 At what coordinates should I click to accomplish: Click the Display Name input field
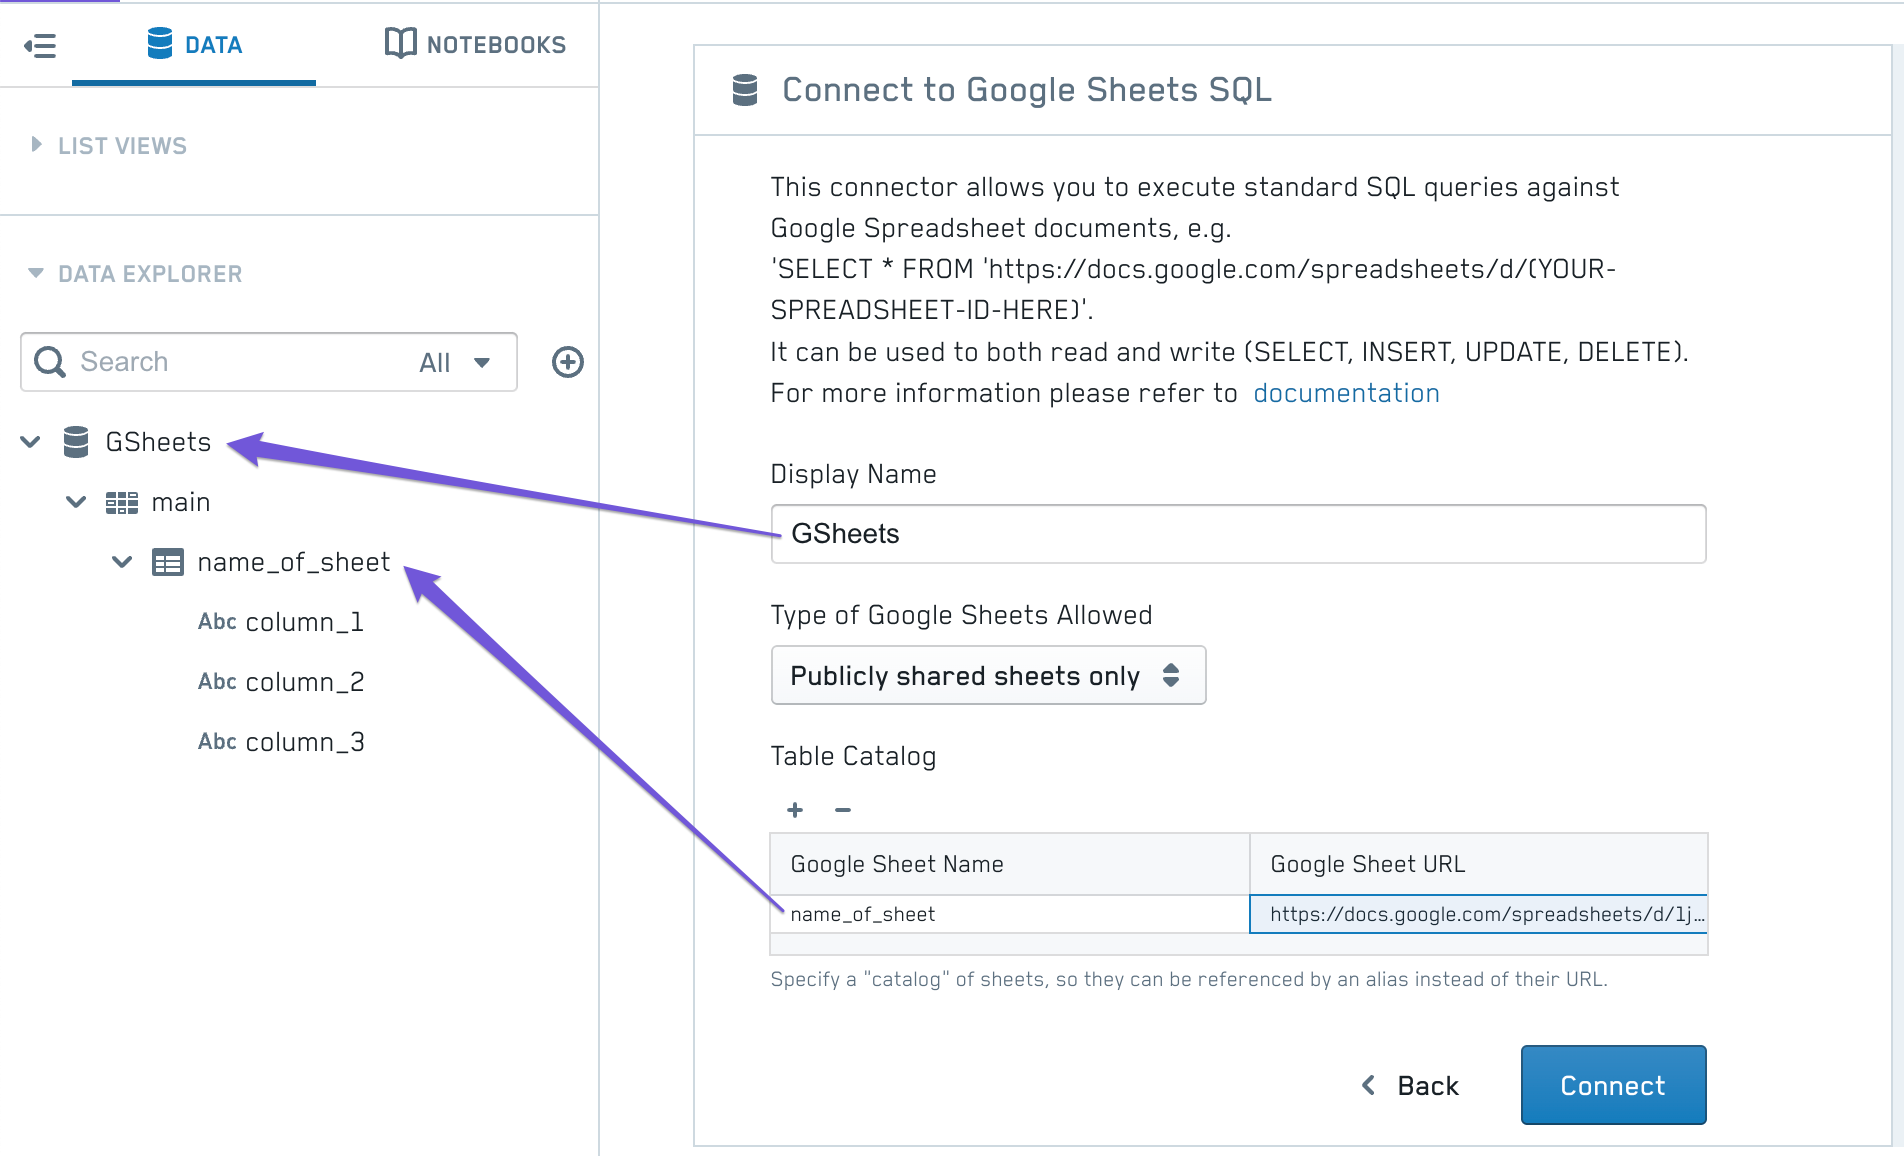[1238, 534]
